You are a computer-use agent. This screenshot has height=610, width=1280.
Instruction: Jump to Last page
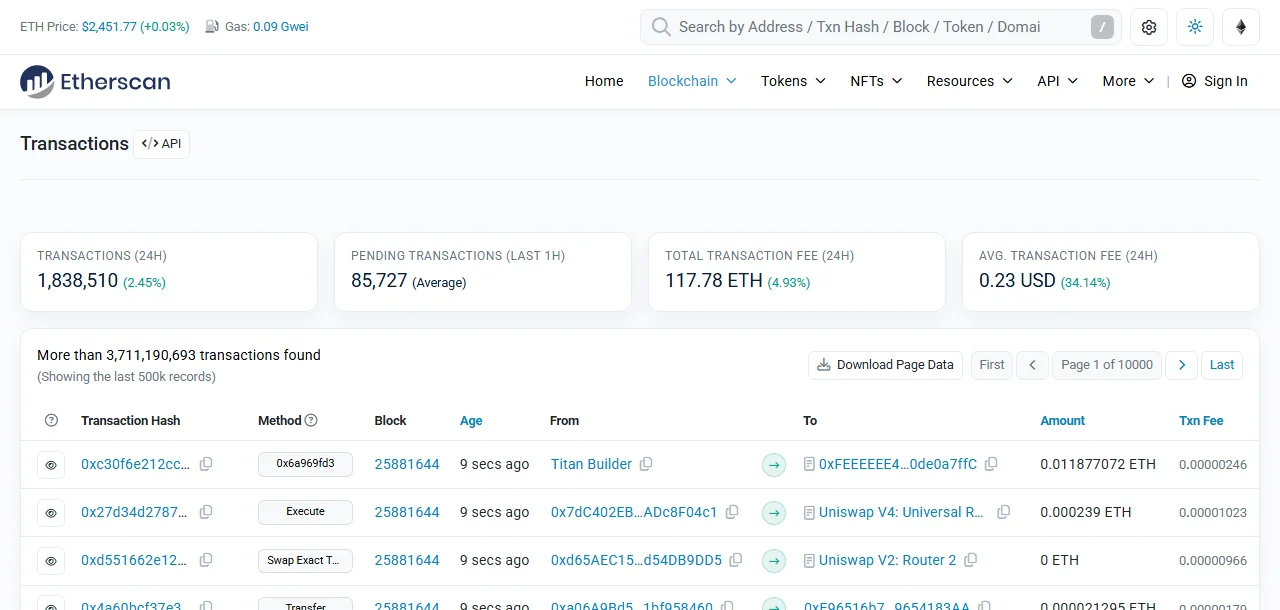[x=1222, y=365]
